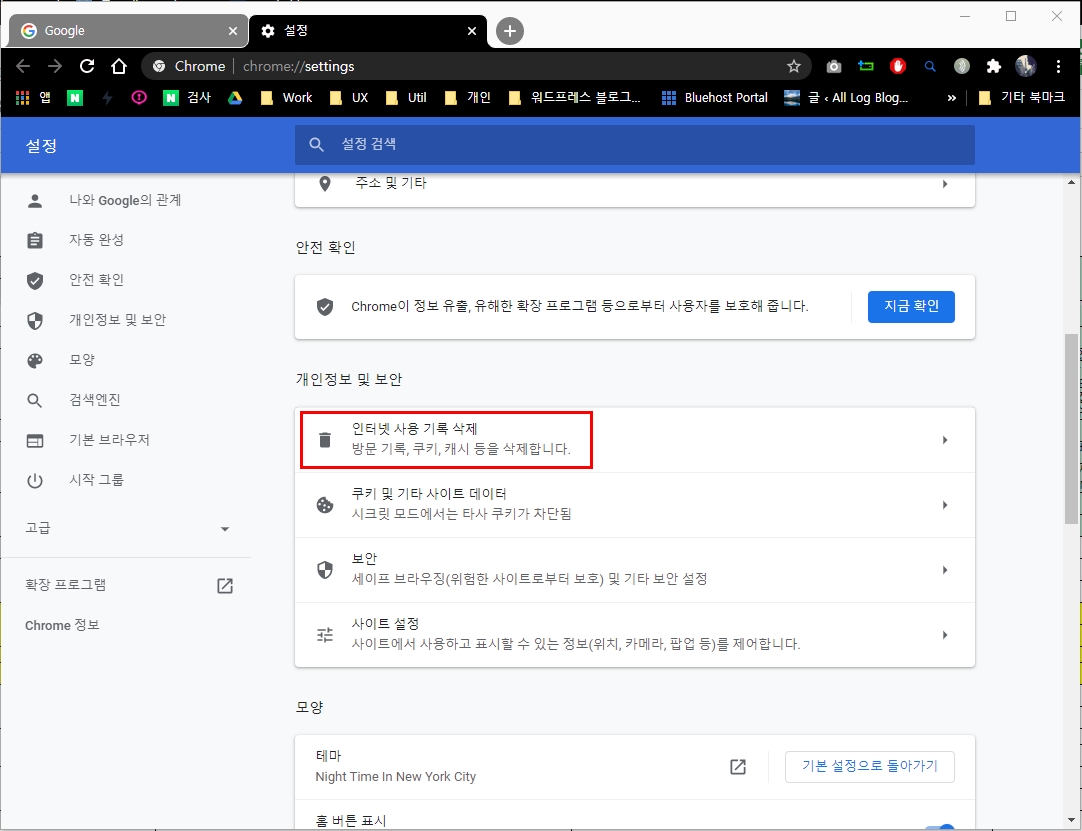This screenshot has height=831, width=1082.
Task: Click the grey circular extension icon
Action: (961, 66)
